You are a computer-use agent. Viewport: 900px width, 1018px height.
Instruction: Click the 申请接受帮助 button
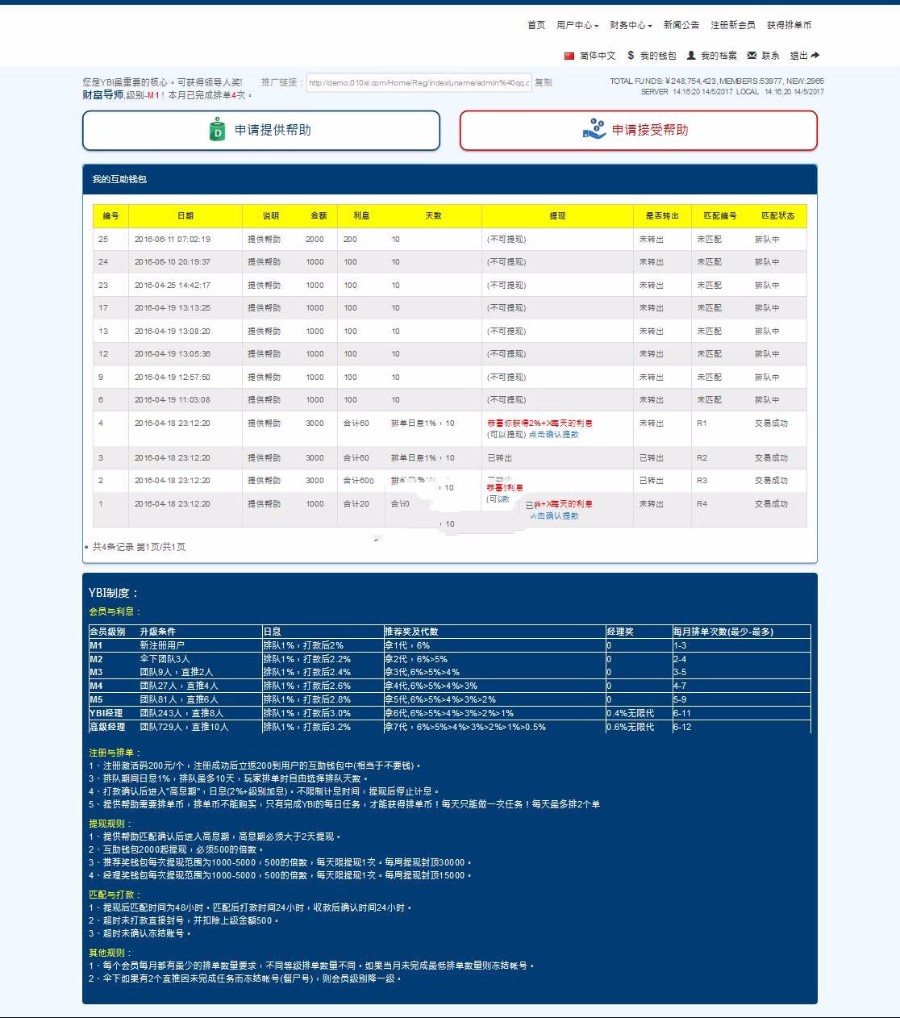click(x=638, y=130)
